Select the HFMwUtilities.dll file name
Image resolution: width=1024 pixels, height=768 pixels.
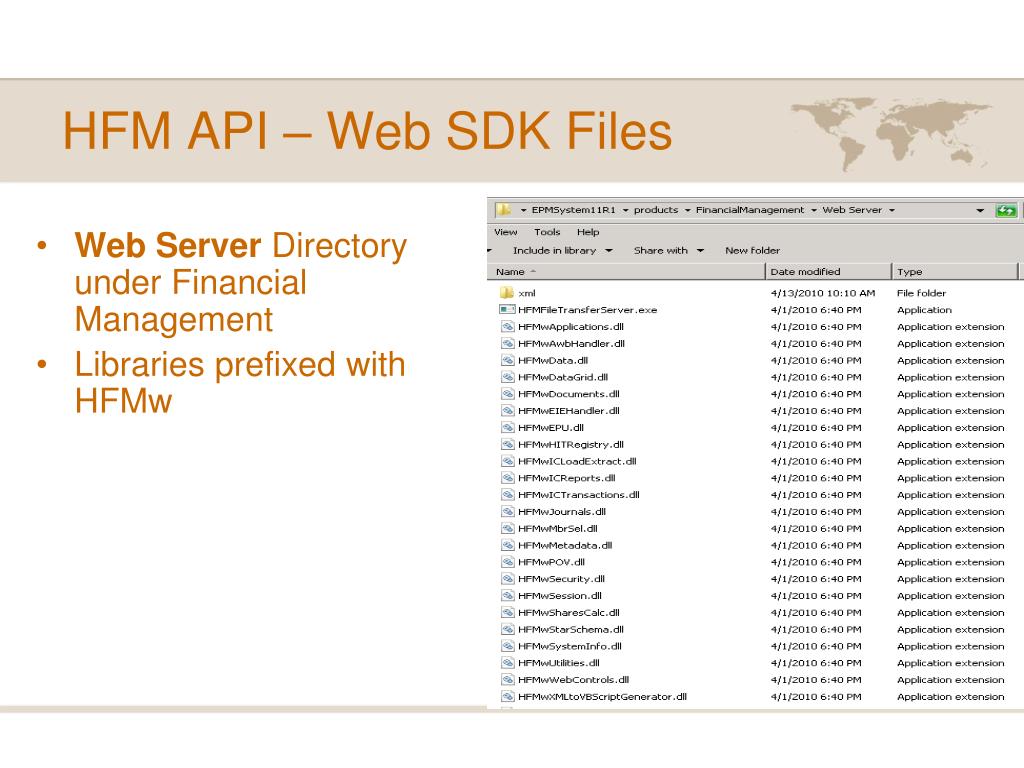click(558, 663)
